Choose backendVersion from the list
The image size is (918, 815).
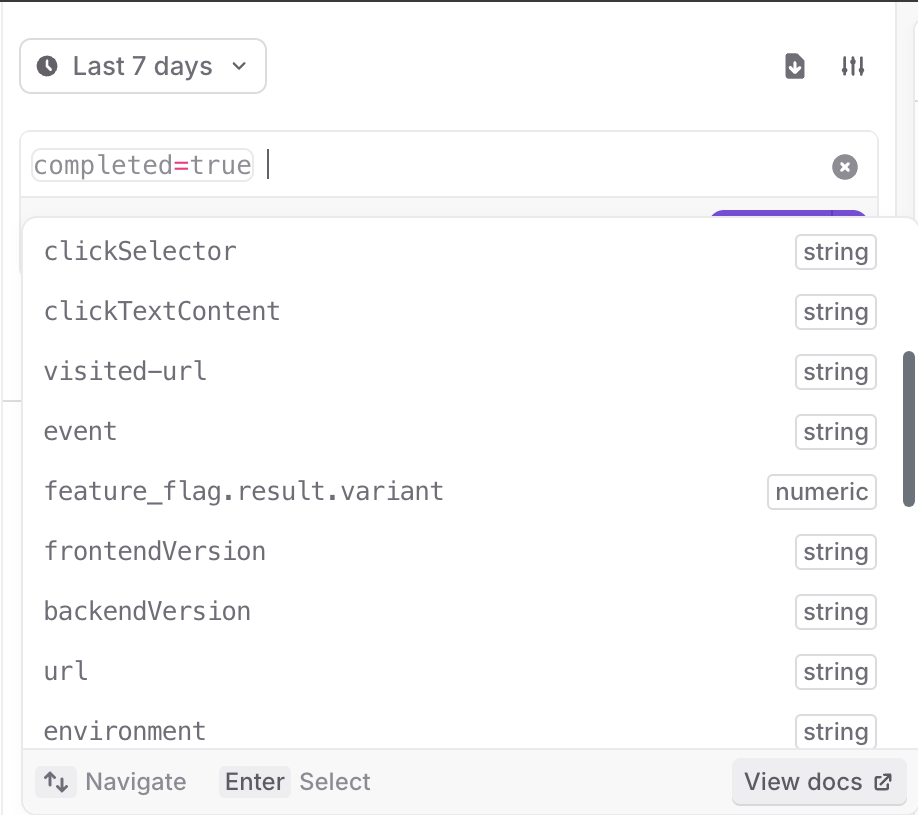pyautogui.click(x=147, y=612)
